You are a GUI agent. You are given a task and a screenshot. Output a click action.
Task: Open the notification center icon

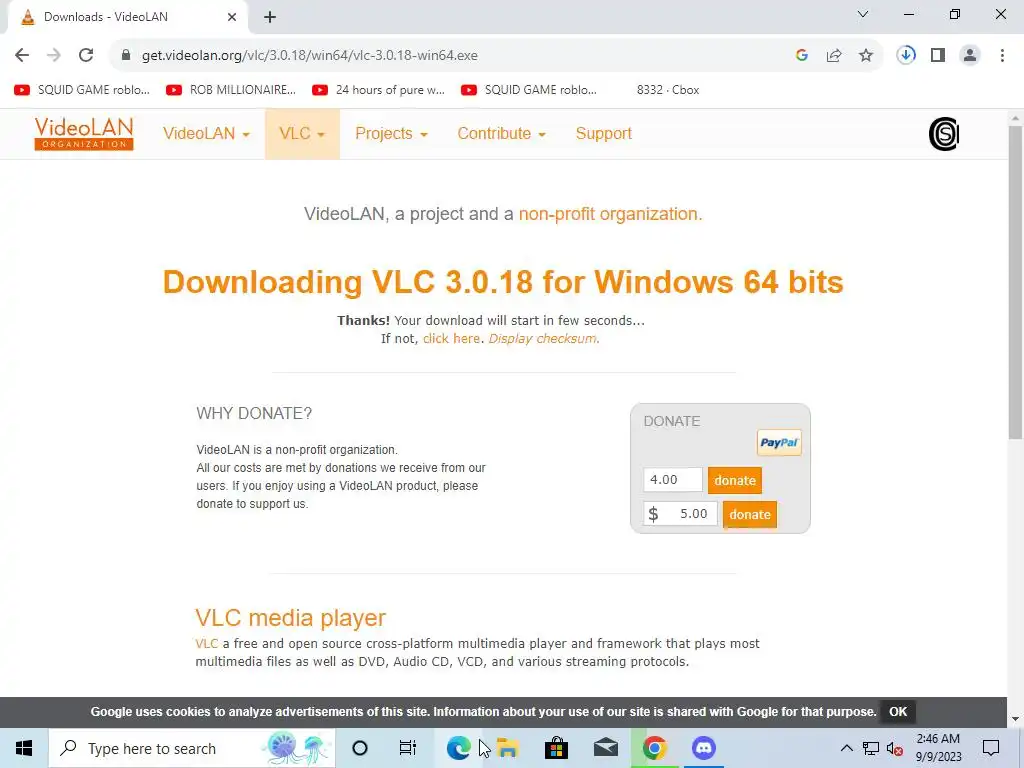click(991, 748)
